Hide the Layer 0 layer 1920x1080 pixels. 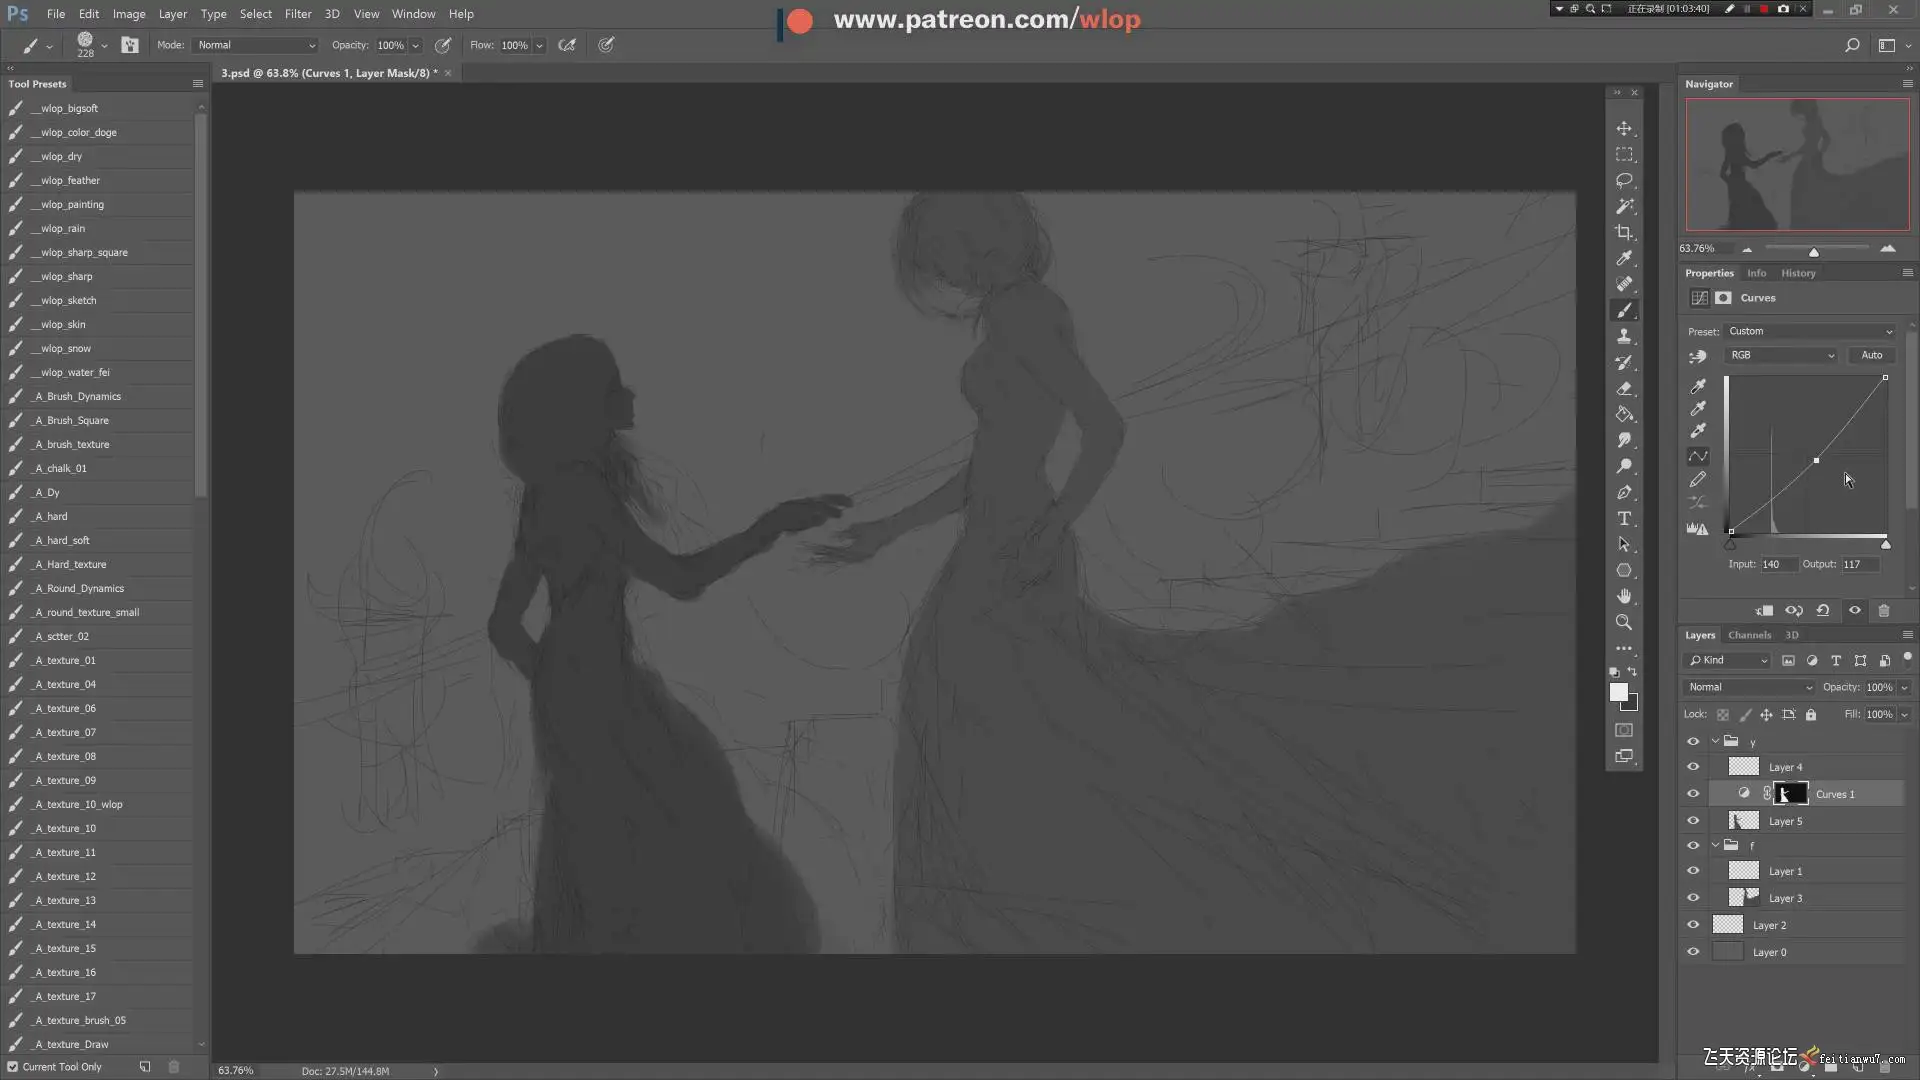[x=1693, y=952]
